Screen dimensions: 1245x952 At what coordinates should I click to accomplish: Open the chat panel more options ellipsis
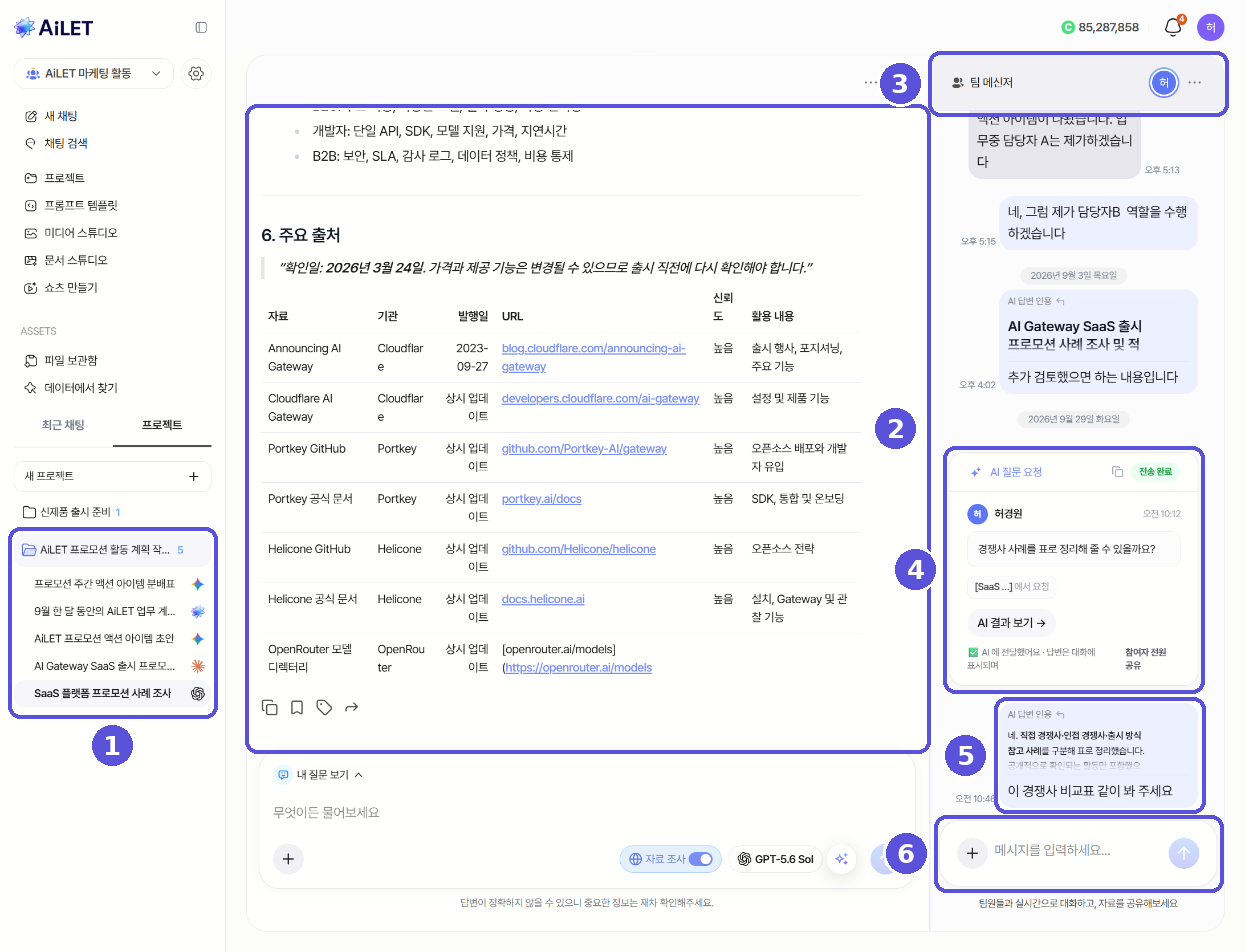tap(871, 82)
